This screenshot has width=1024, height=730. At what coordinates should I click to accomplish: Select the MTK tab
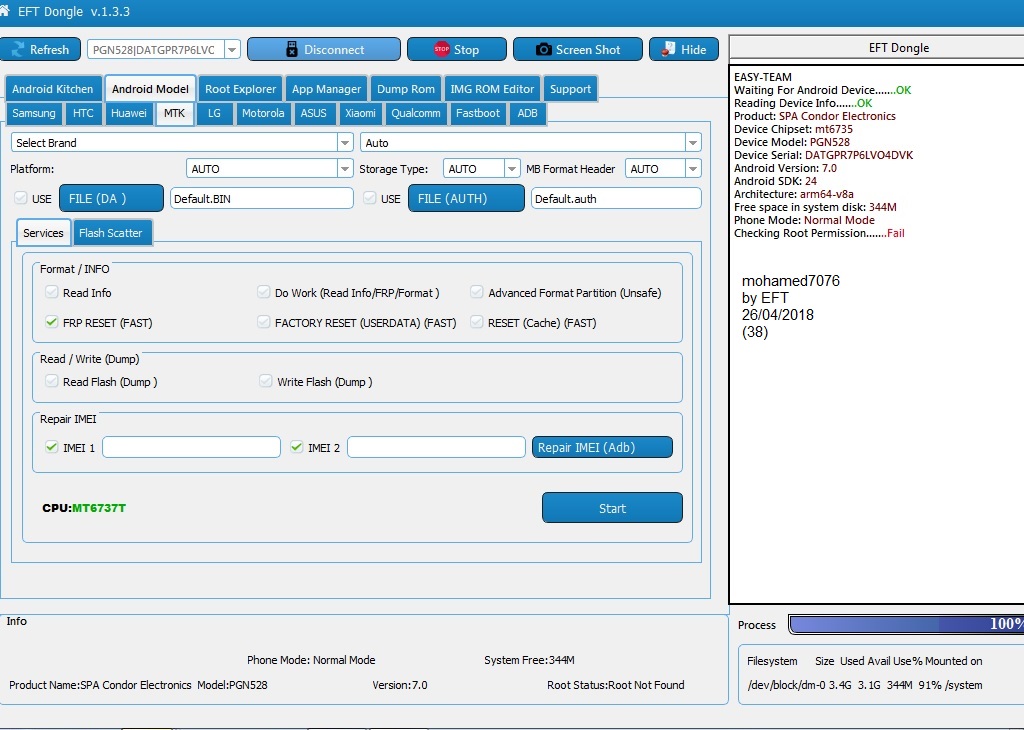pyautogui.click(x=174, y=113)
